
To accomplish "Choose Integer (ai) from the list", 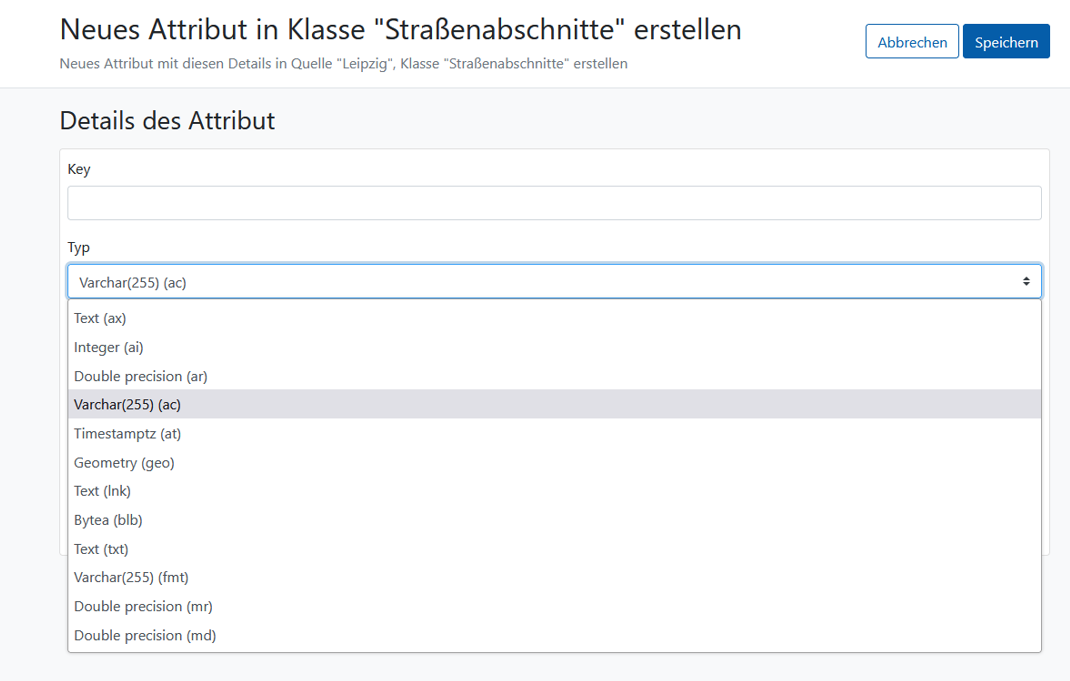I will (554, 347).
